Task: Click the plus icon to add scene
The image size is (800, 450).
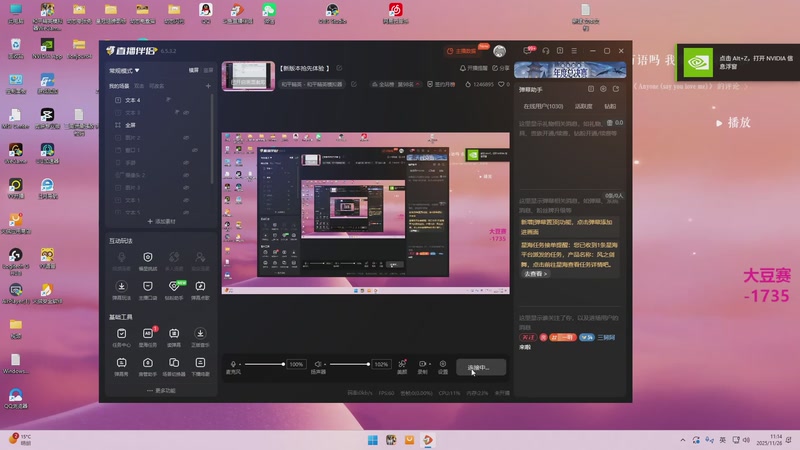Action: (208, 86)
